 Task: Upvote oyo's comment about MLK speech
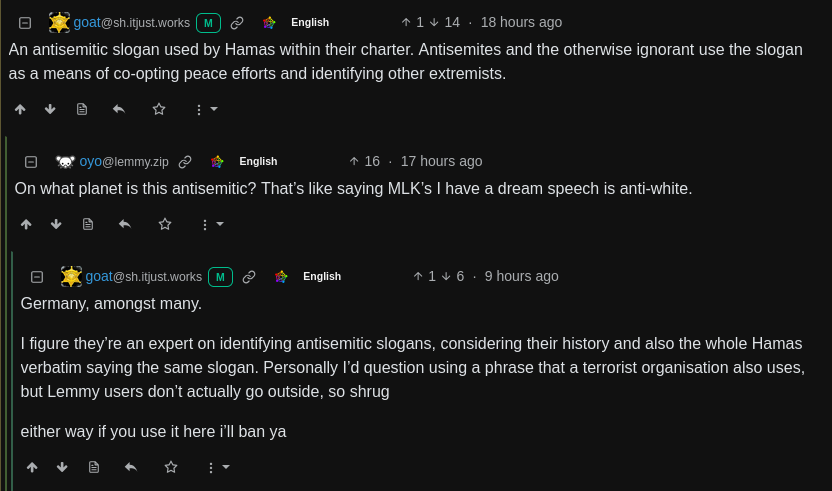click(x=26, y=224)
